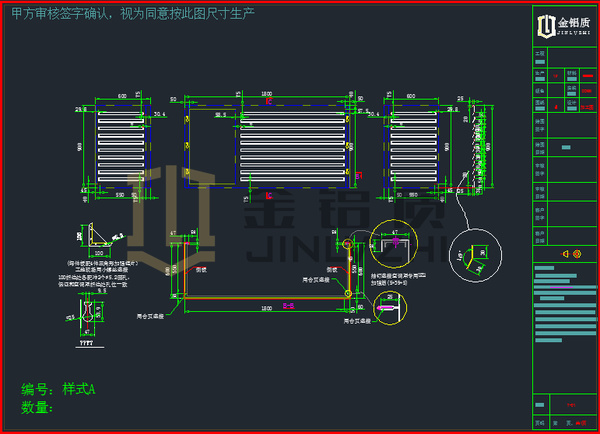Click the large circular angle detail callout
This screenshot has width=600, height=434.
pyautogui.click(x=473, y=257)
